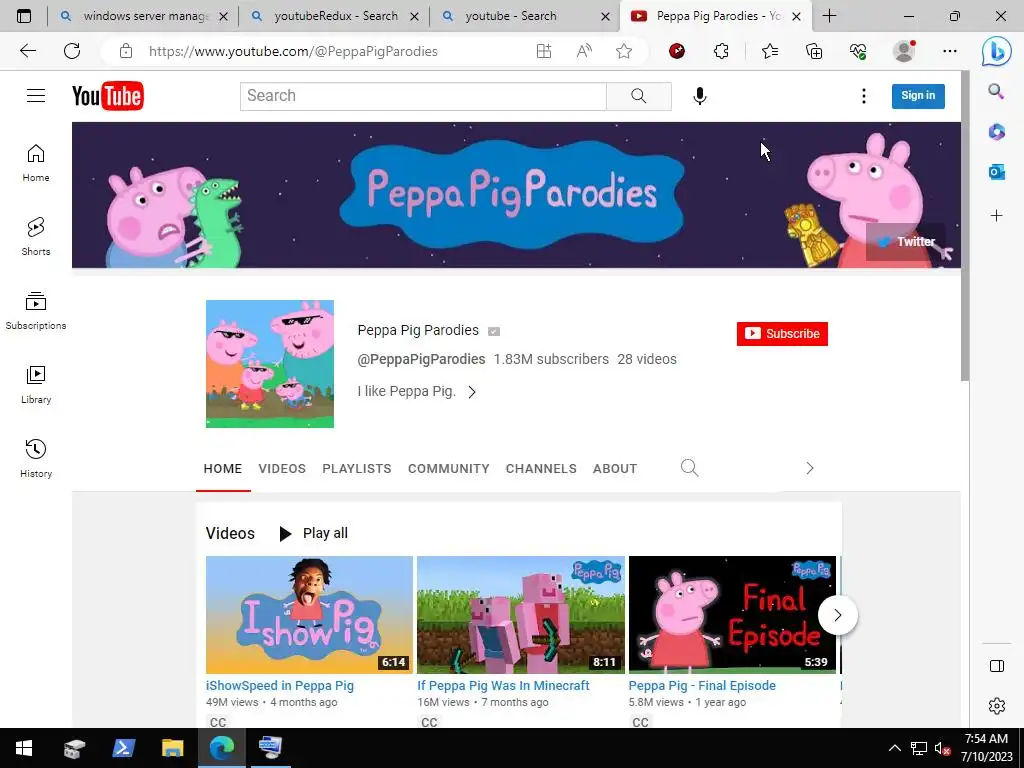This screenshot has height=768, width=1024.
Task: Switch to the COMMUNITY tab
Action: (x=449, y=468)
